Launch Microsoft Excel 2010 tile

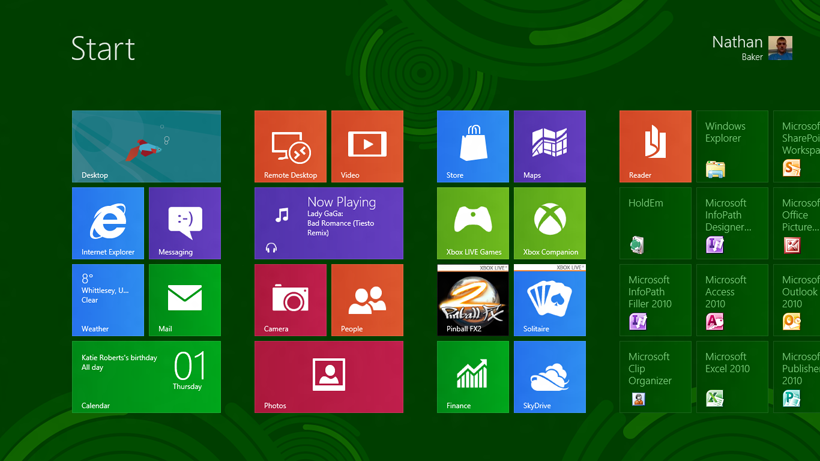point(732,377)
